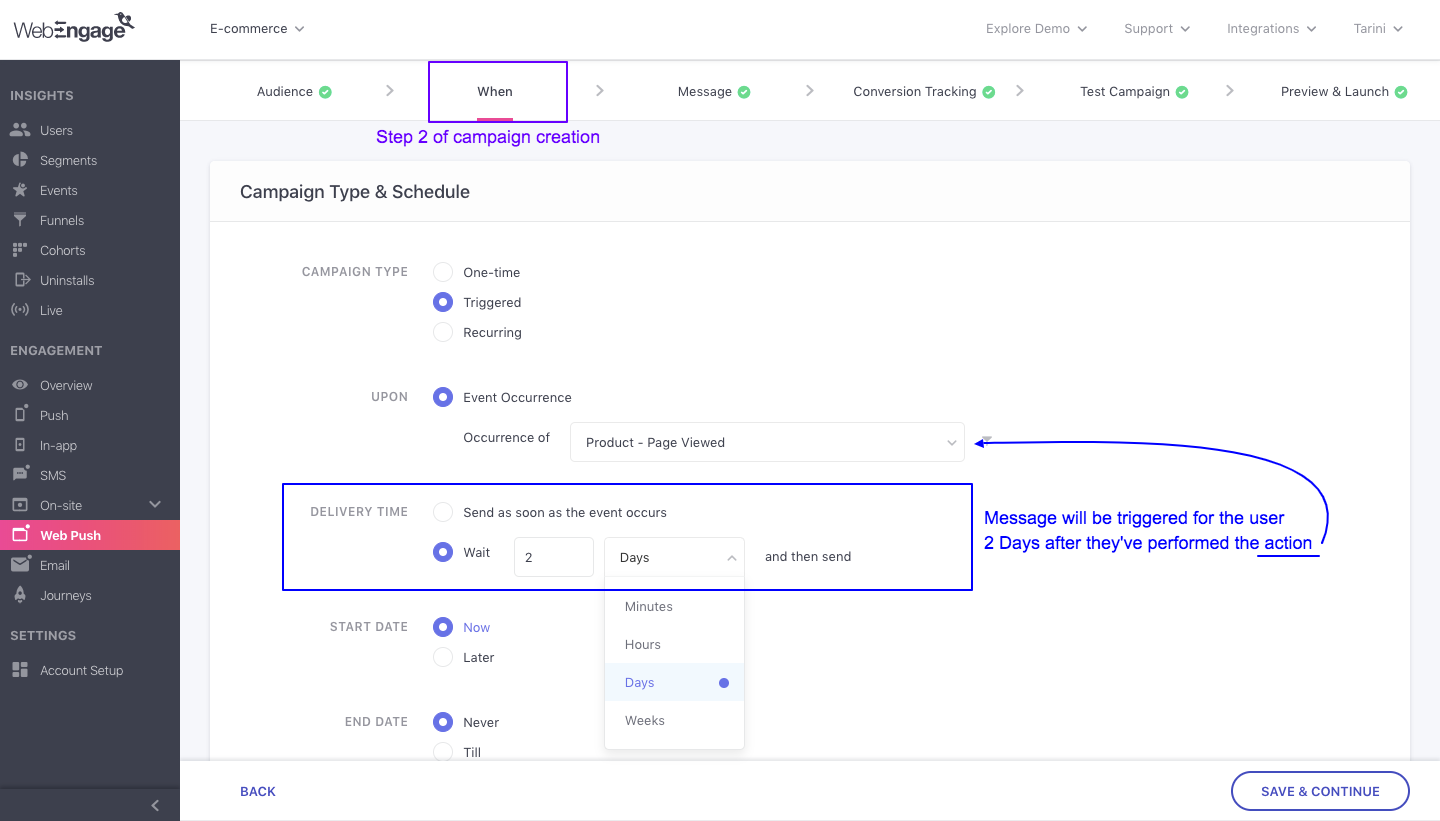Go to the Audience step tab
Viewport: 1440px width, 821px height.
[x=285, y=92]
